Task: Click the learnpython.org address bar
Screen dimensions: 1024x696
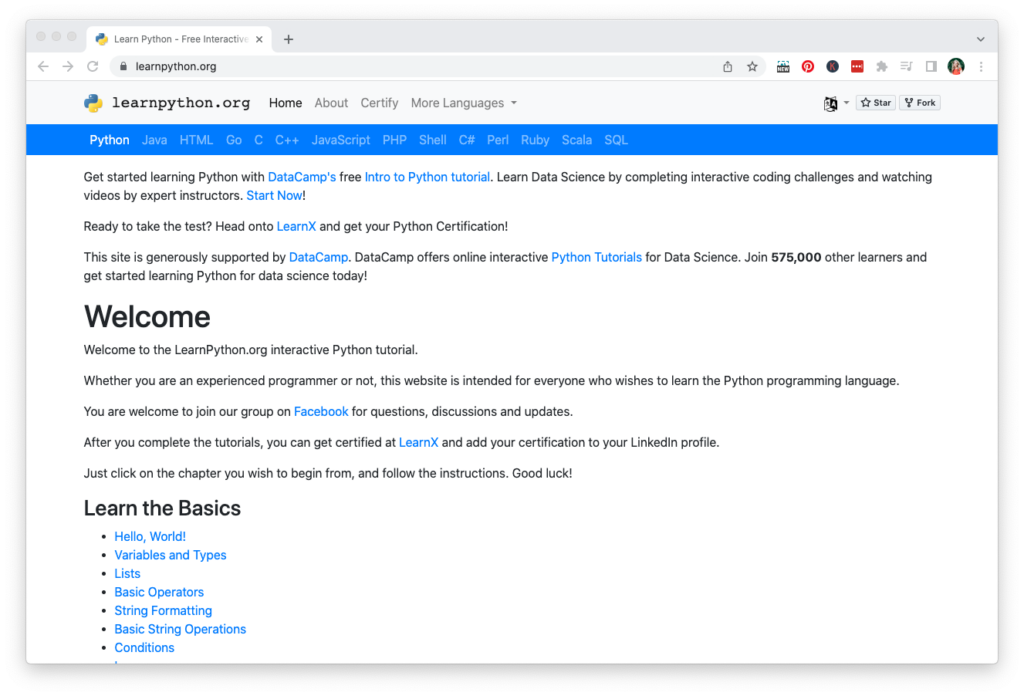Action: pos(400,67)
